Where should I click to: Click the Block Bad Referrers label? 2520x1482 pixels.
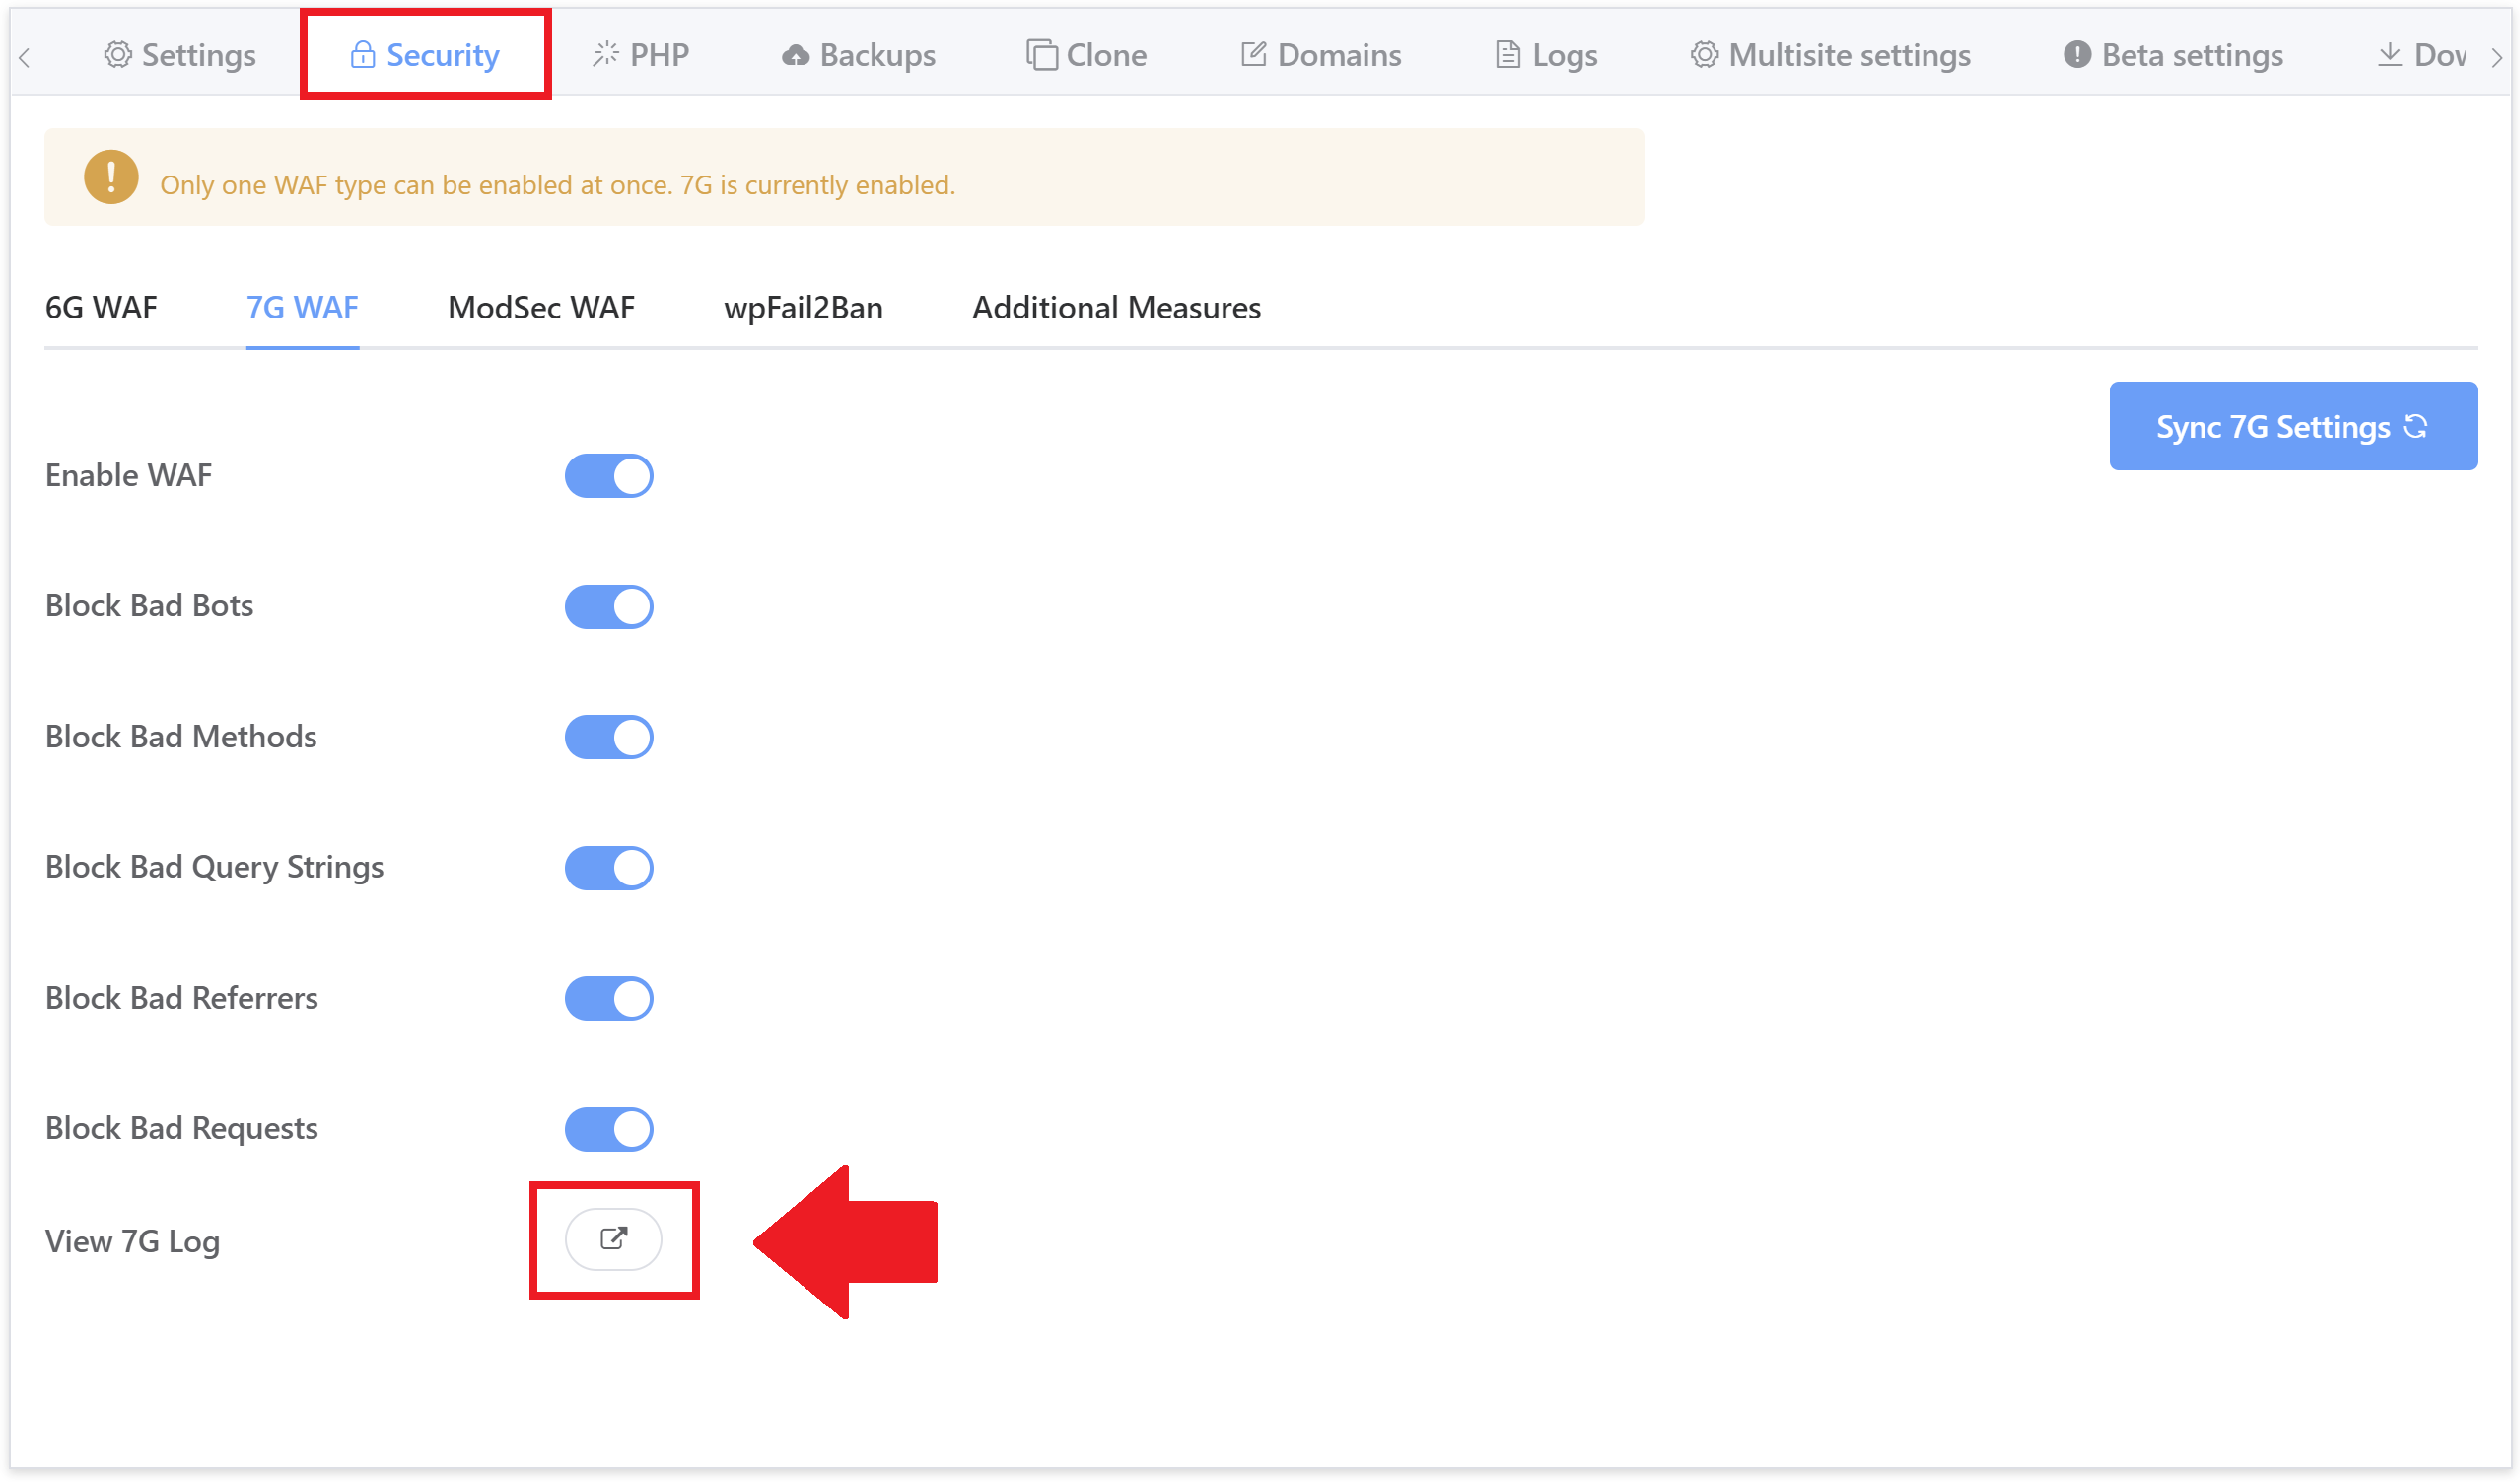point(182,998)
